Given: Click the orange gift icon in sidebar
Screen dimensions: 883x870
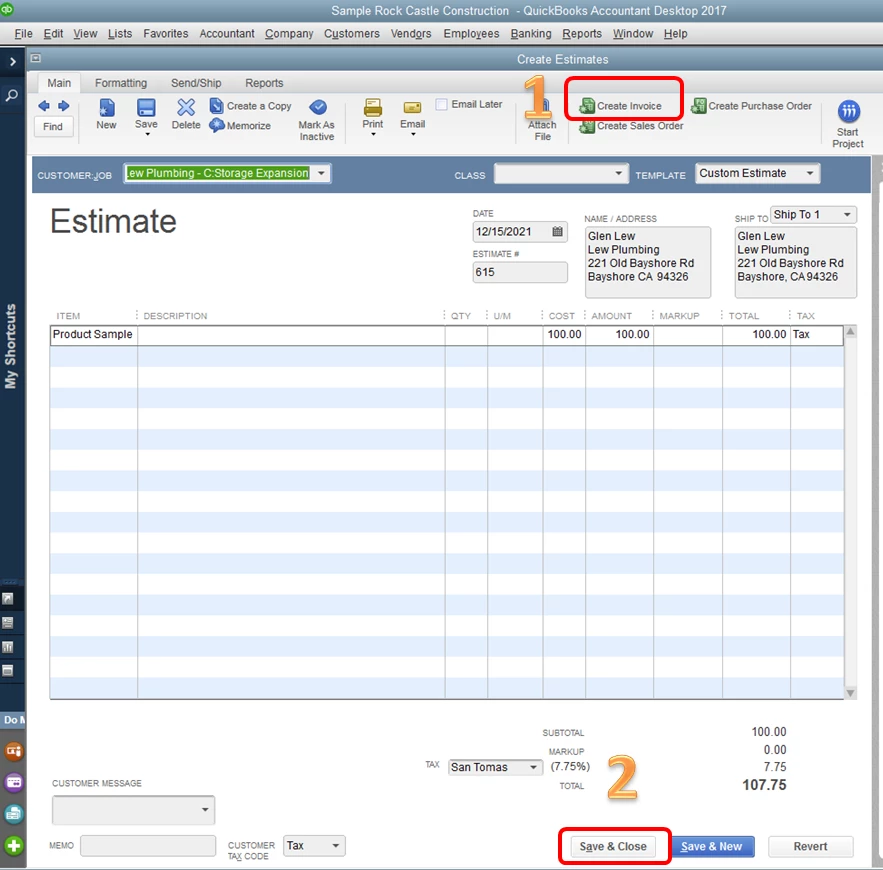Looking at the screenshot, I should [14, 751].
